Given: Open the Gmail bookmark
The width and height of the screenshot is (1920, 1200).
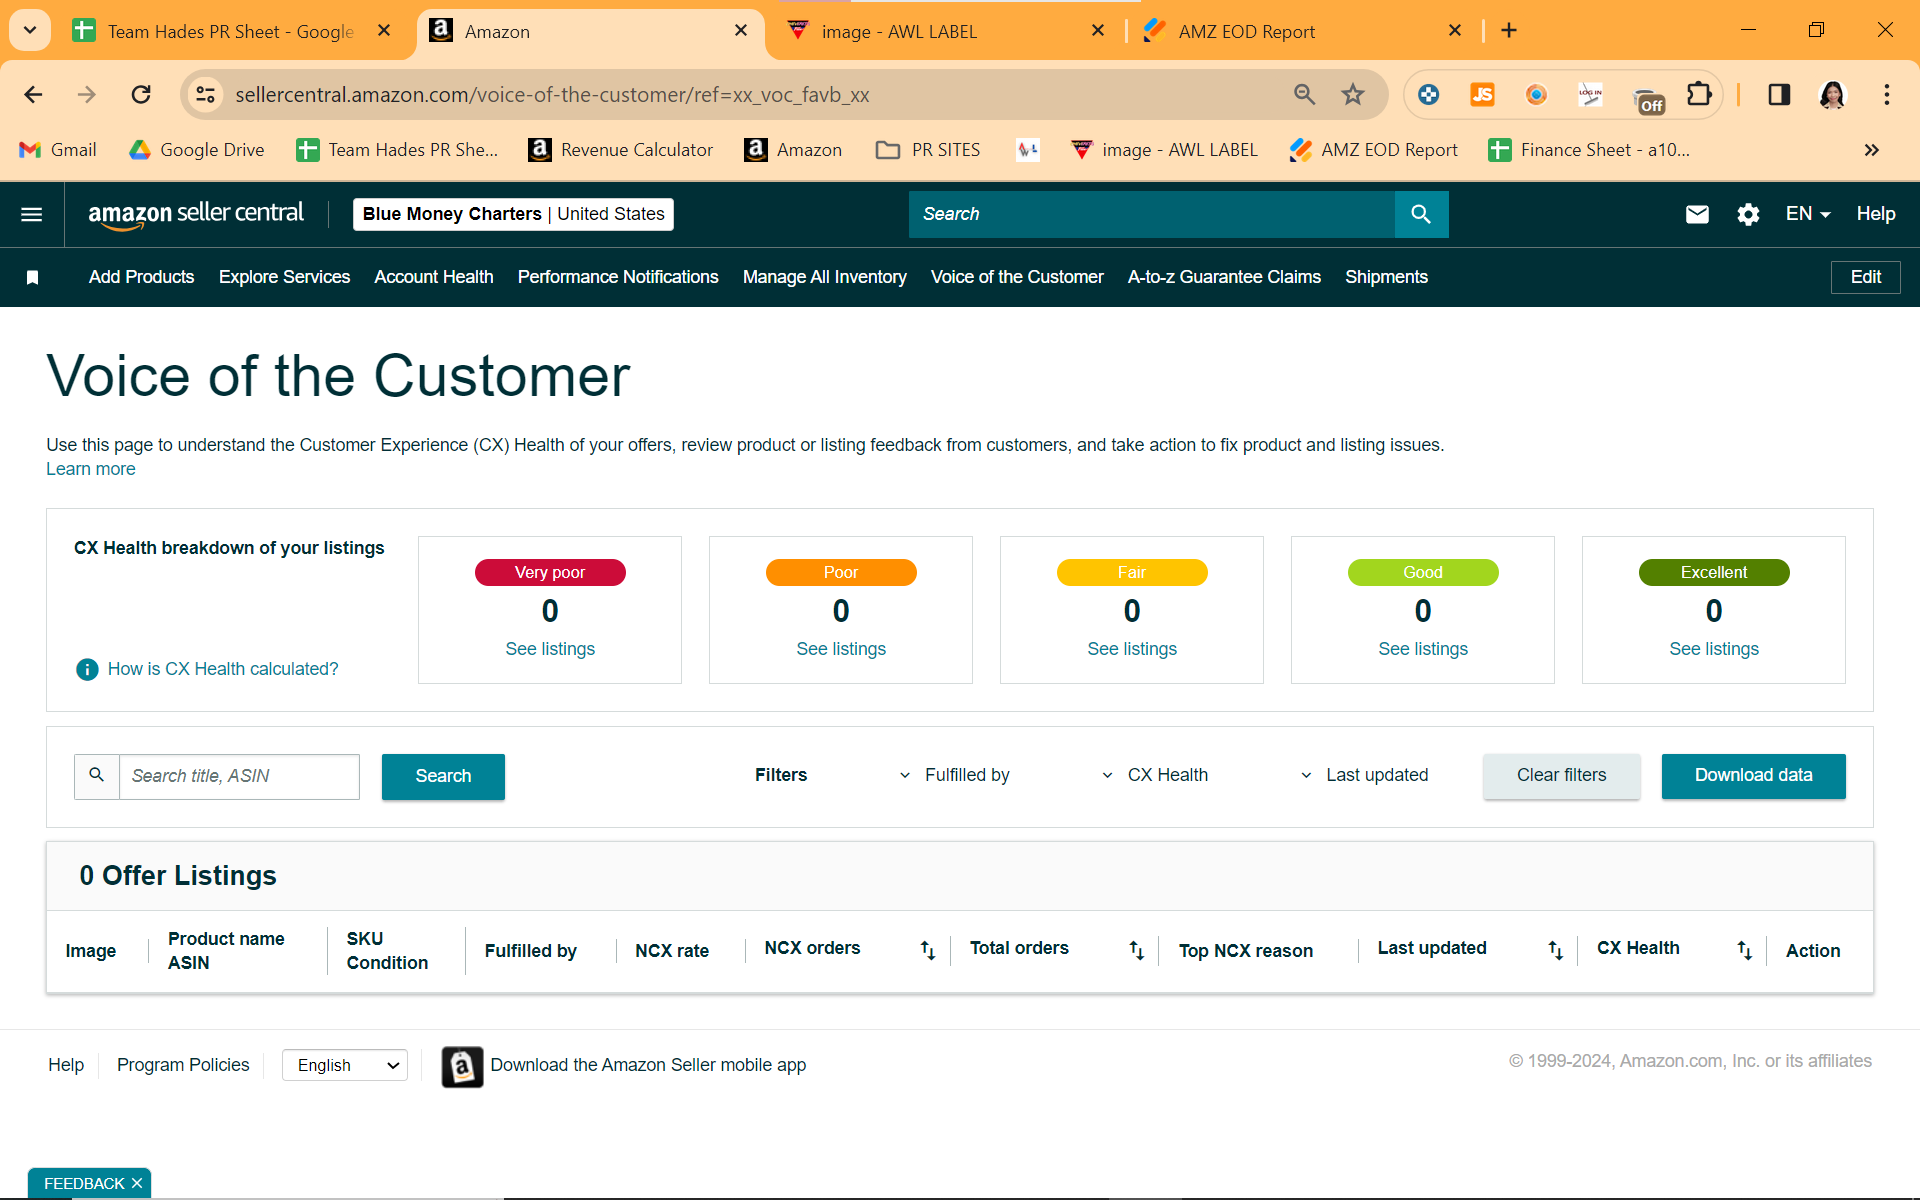Looking at the screenshot, I should coord(58,150).
